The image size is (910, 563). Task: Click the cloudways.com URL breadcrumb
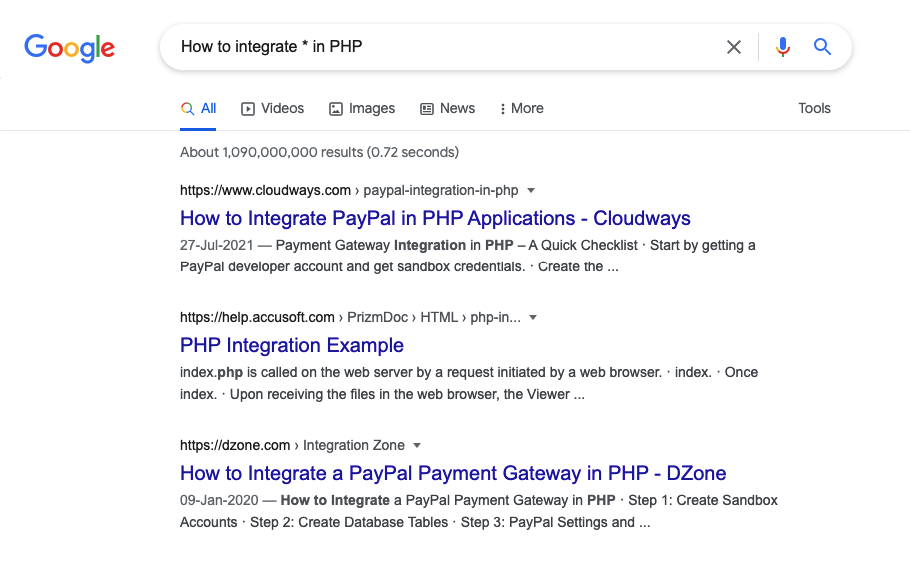349,190
